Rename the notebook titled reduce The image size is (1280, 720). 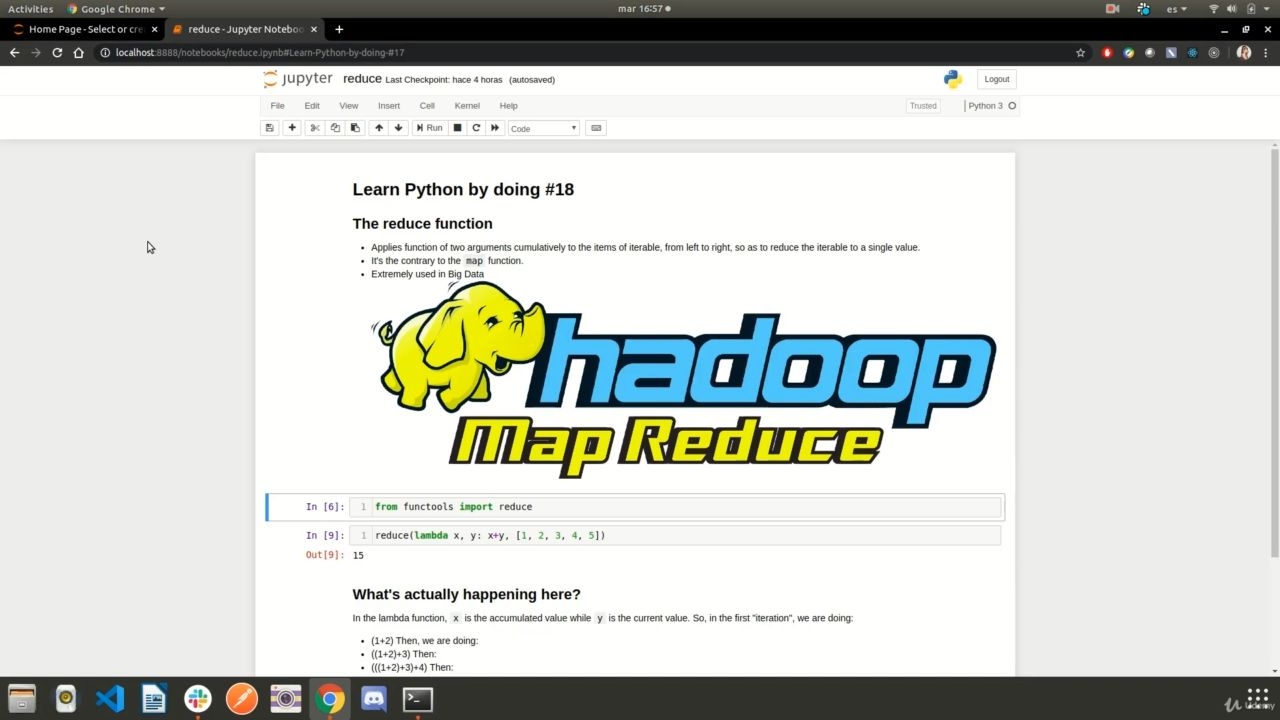[362, 79]
